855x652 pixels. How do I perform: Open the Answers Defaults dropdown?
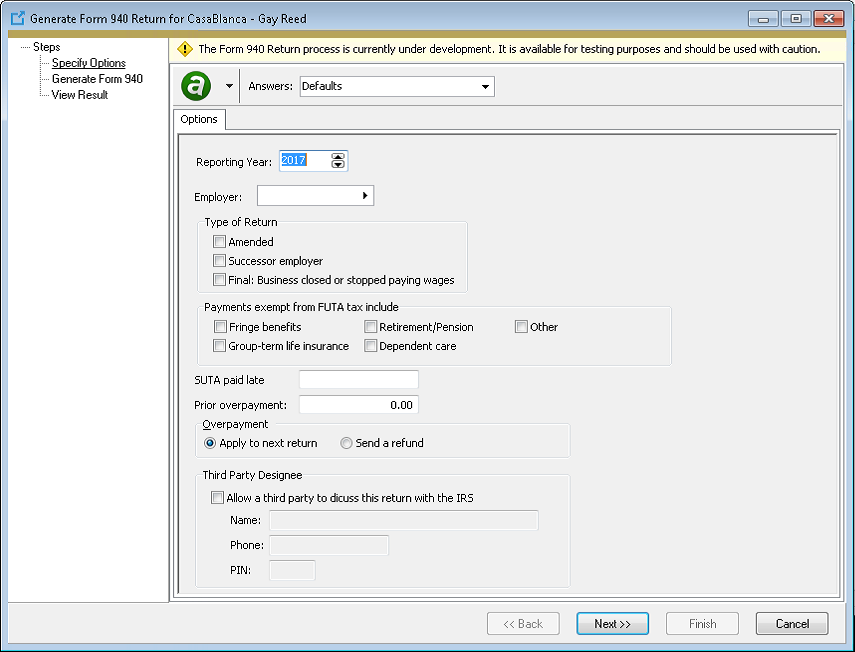point(483,86)
